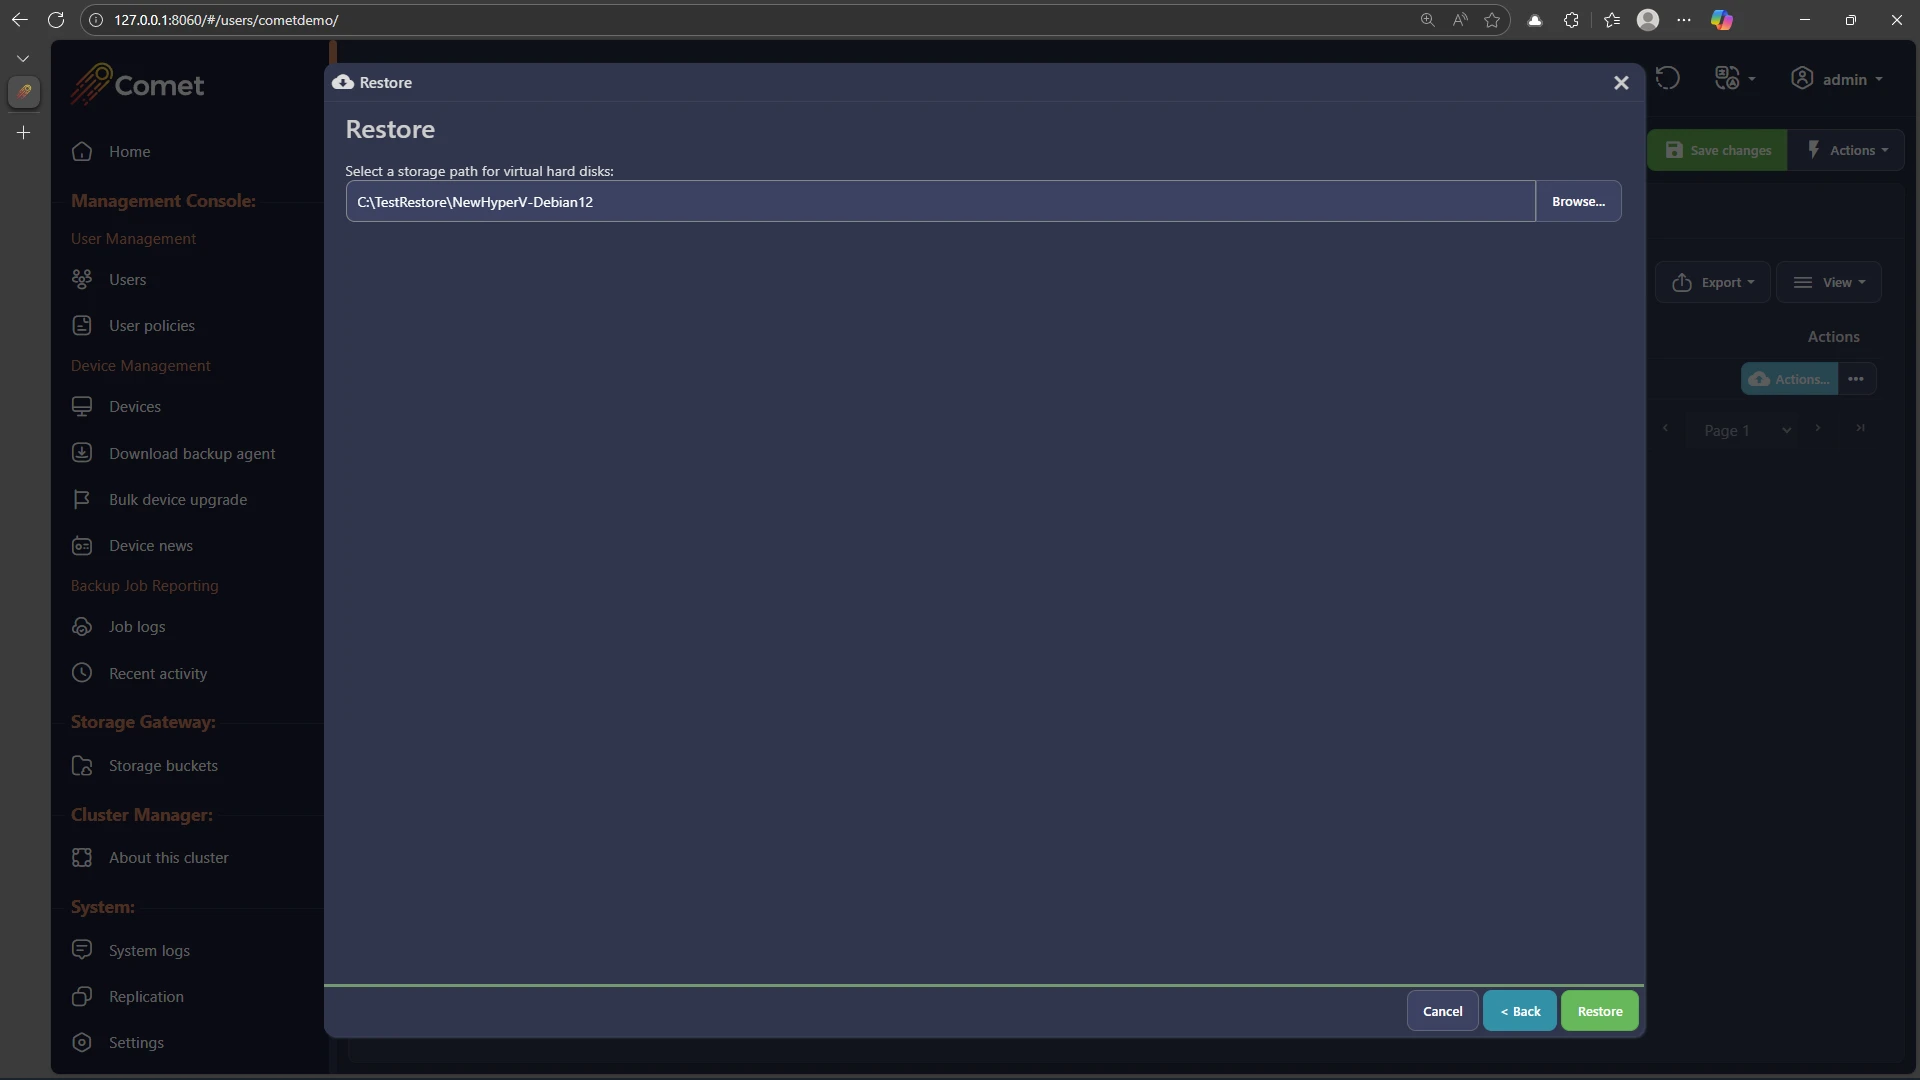
Task: Open browser profile avatar
Action: (x=1648, y=20)
